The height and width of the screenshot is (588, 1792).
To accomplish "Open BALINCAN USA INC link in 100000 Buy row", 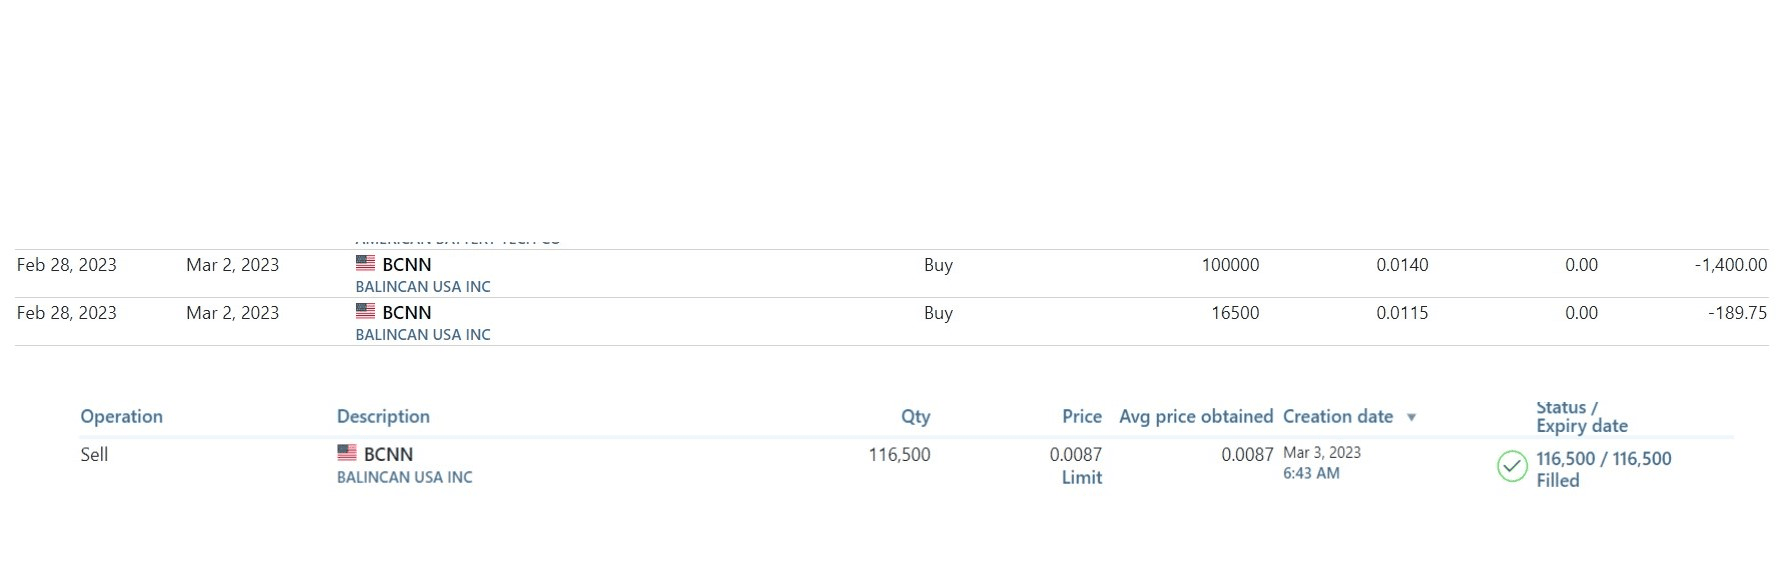I will 423,287.
